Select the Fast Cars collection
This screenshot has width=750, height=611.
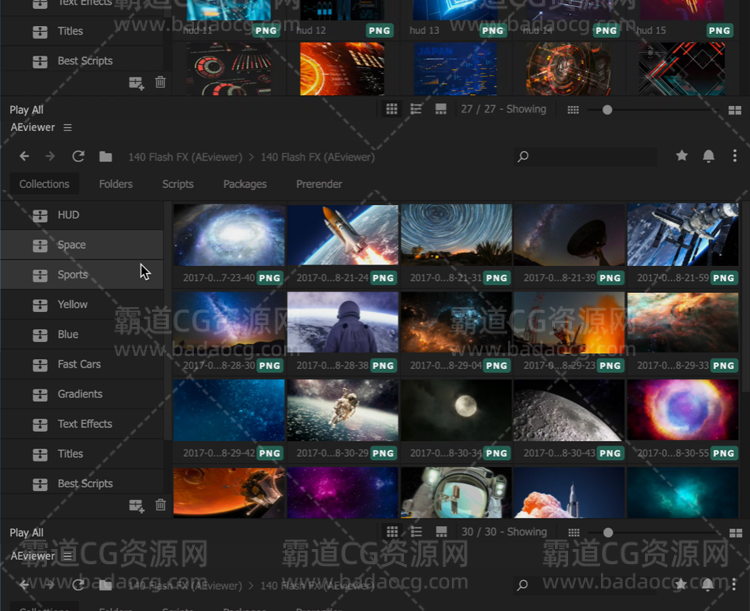coord(82,364)
